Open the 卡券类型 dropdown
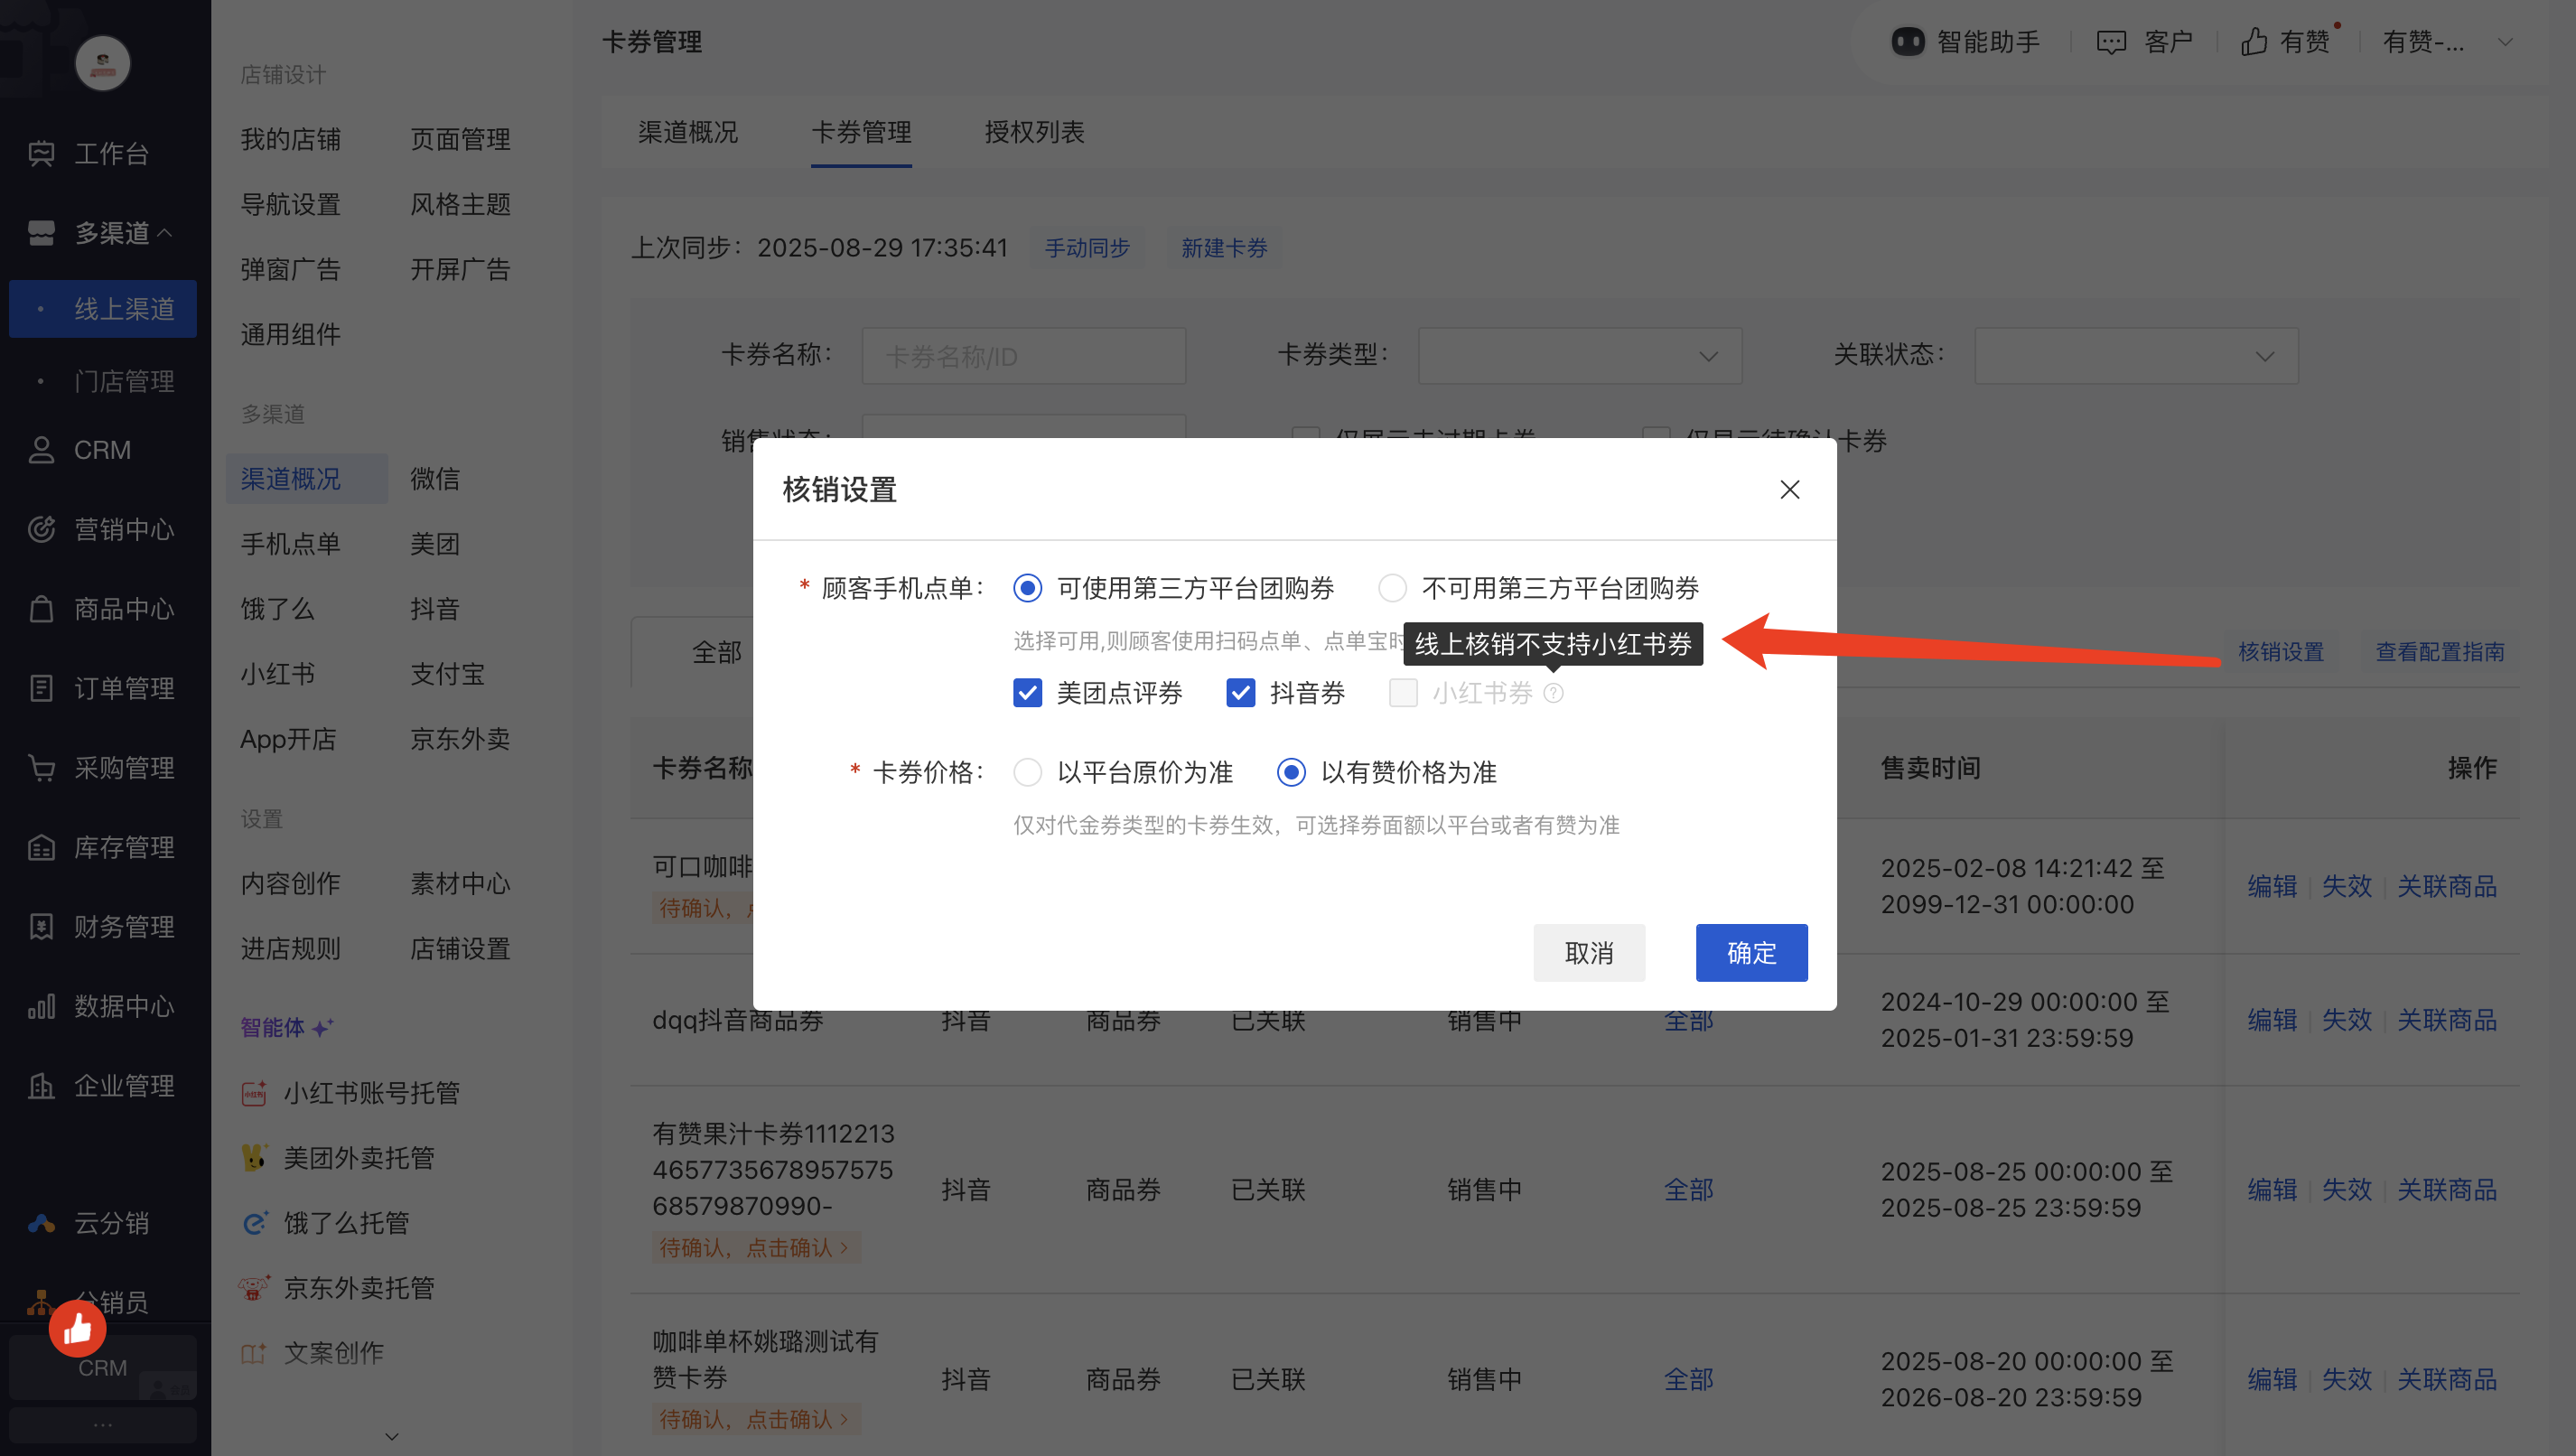Image resolution: width=2576 pixels, height=1456 pixels. pos(1579,356)
